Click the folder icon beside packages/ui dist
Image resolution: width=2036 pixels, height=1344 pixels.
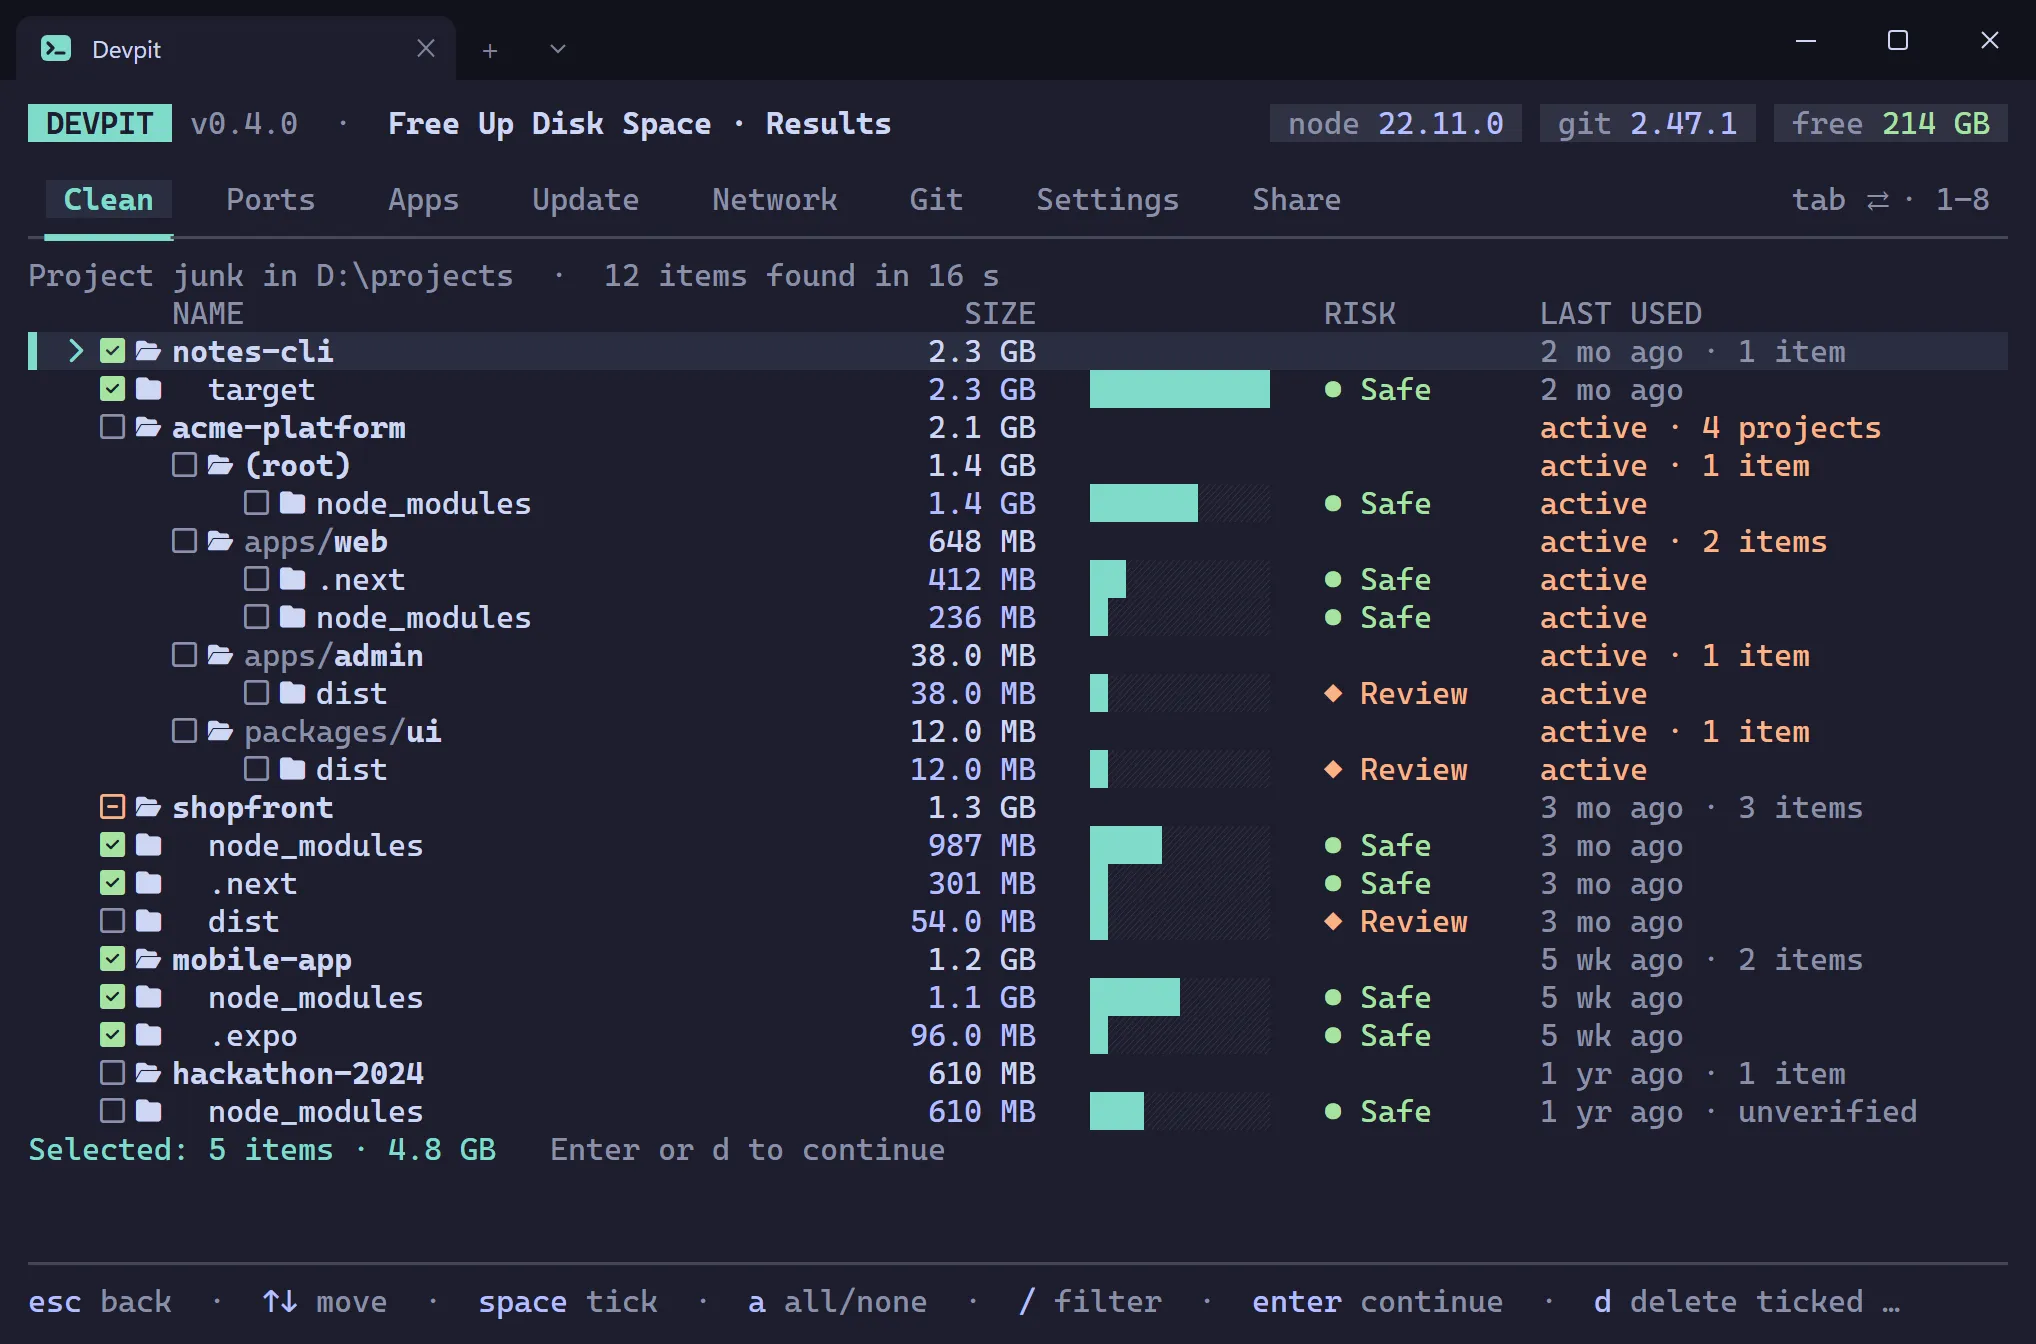292,769
